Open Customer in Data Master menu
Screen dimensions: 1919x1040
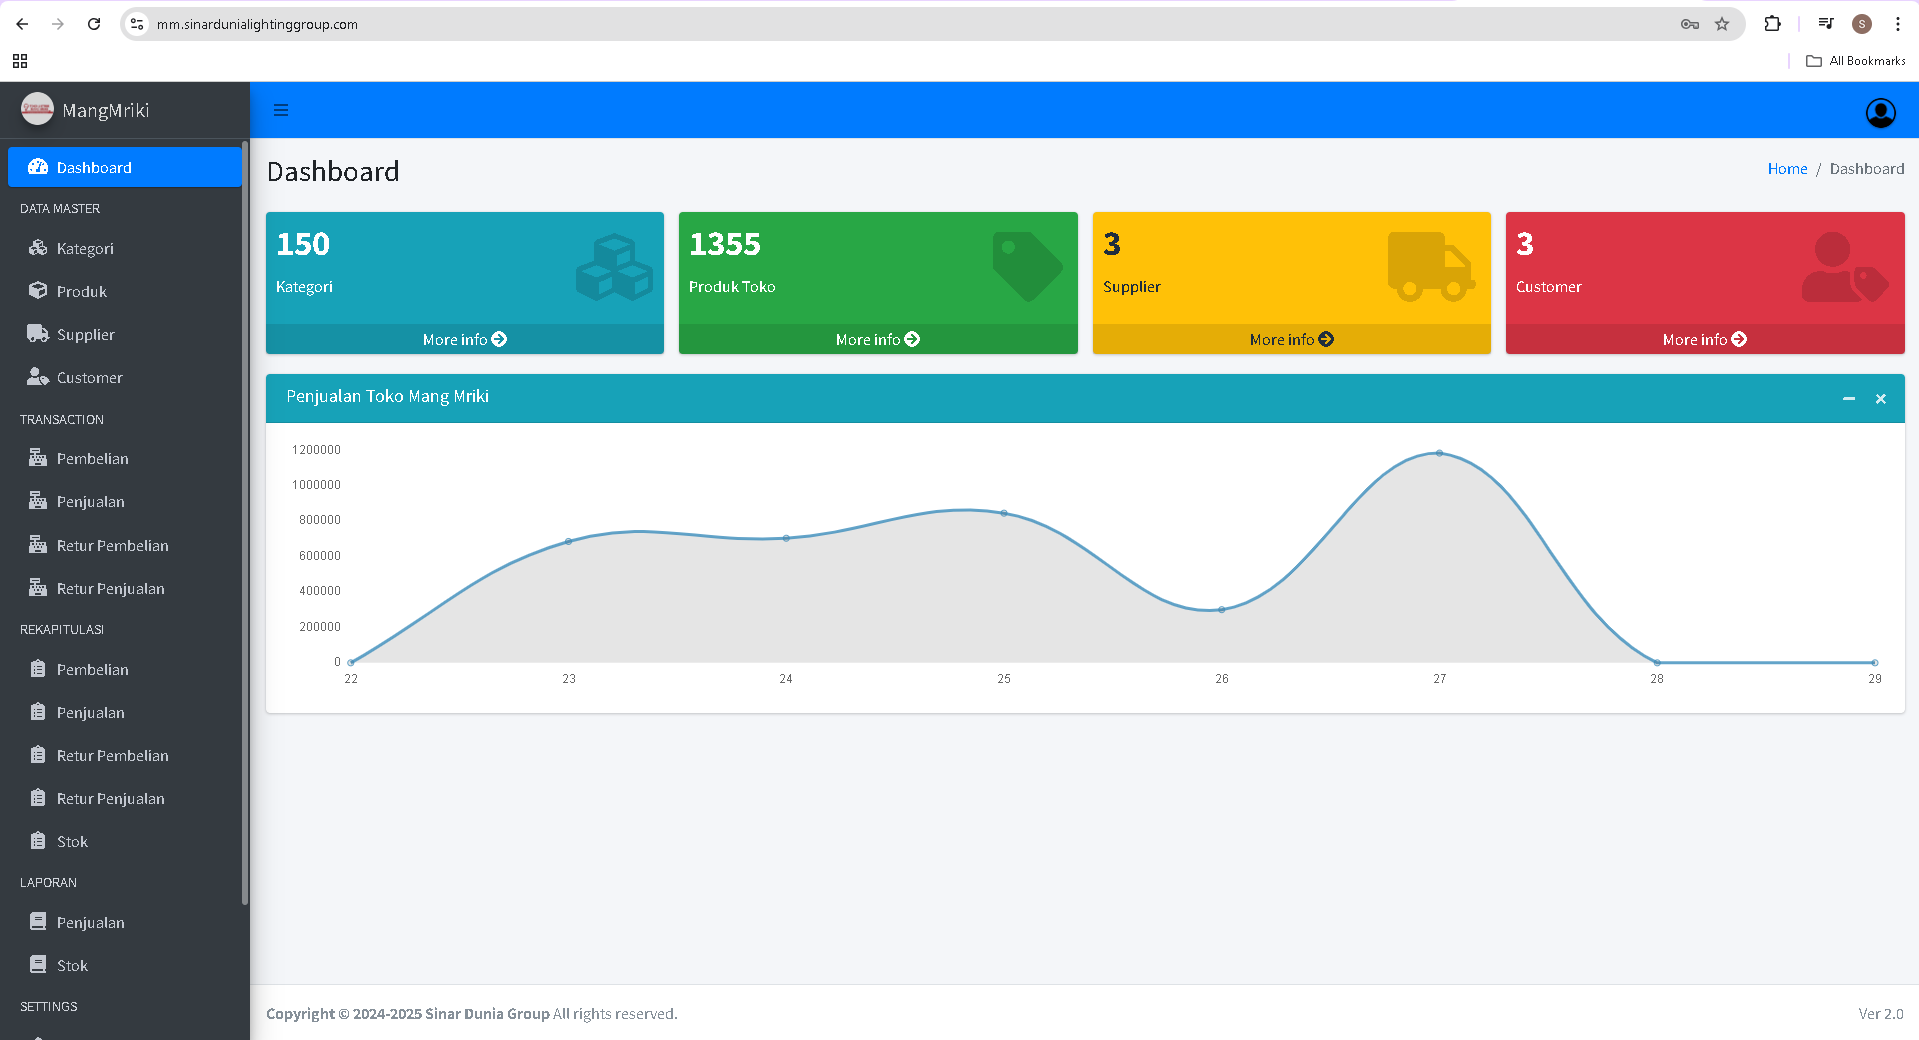(x=125, y=377)
